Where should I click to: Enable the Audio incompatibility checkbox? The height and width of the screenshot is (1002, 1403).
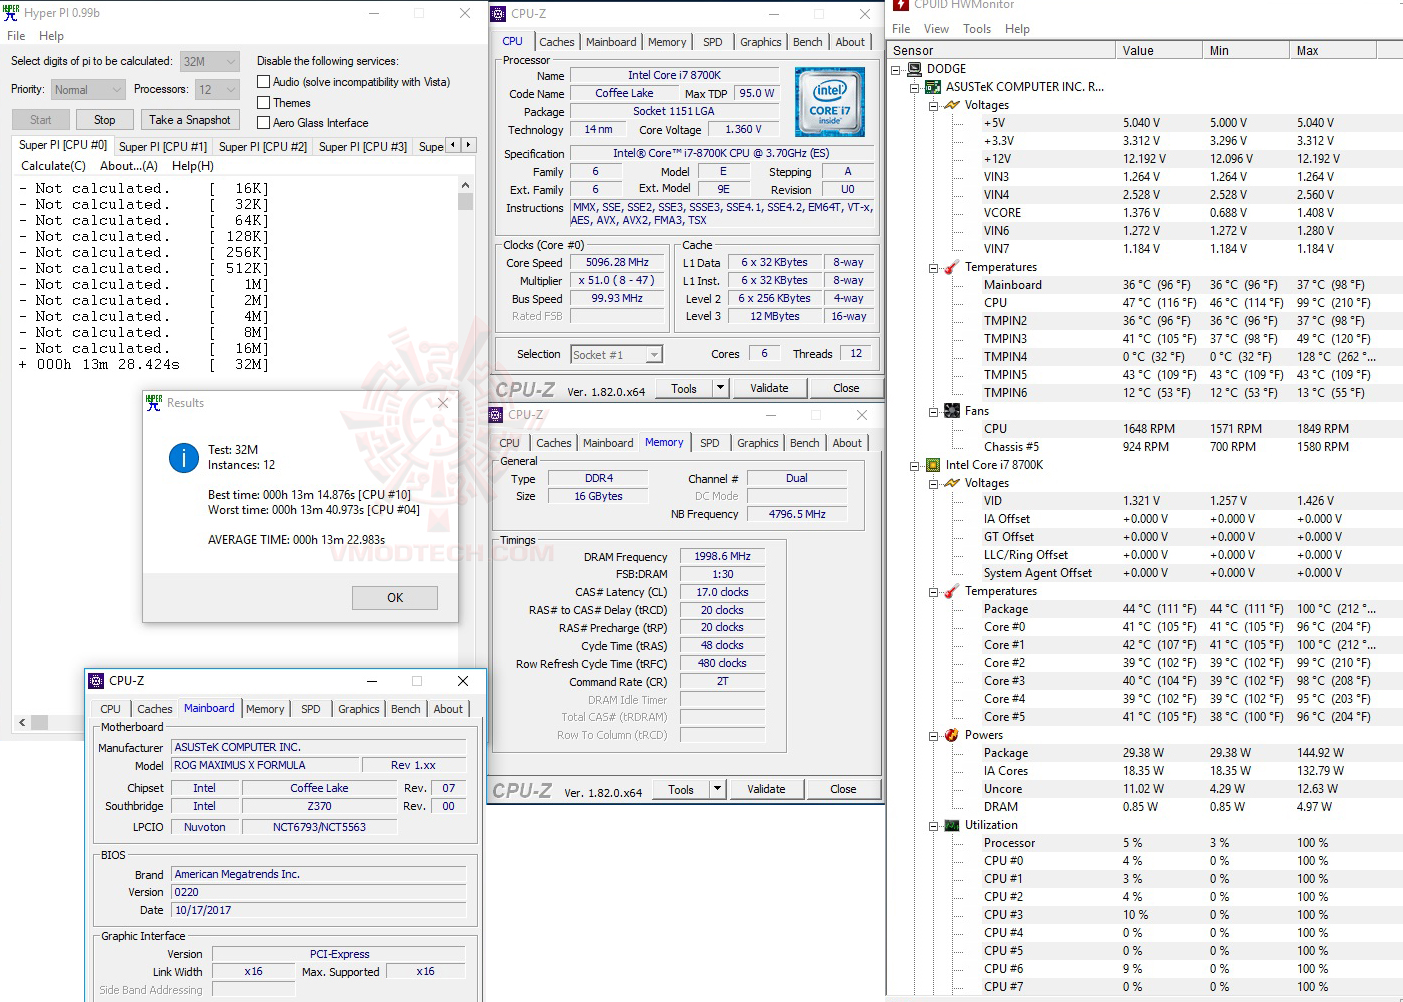point(264,81)
